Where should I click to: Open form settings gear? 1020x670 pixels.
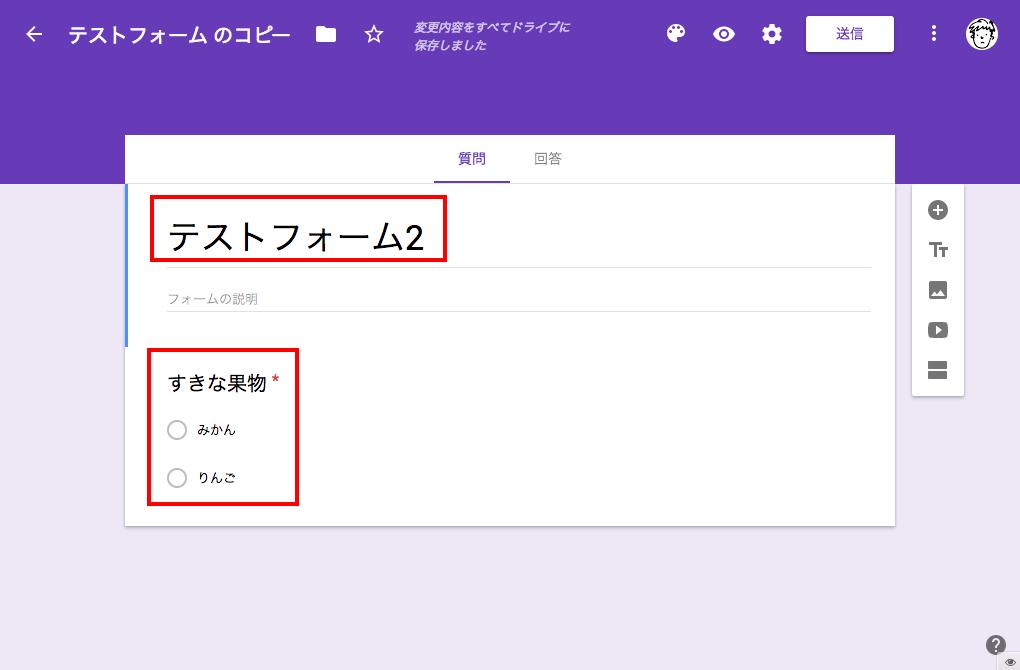pos(772,34)
